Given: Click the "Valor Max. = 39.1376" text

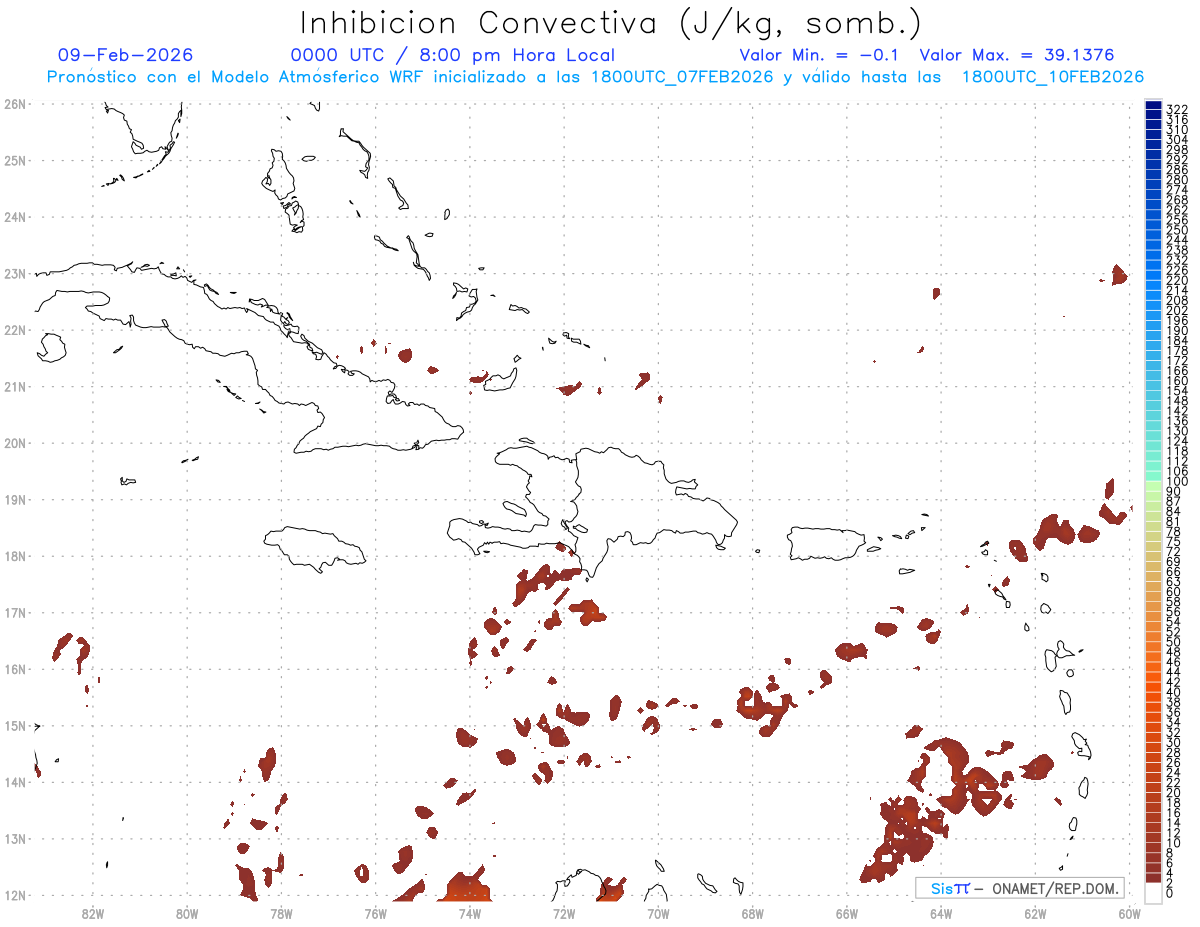Looking at the screenshot, I should [x=1016, y=55].
